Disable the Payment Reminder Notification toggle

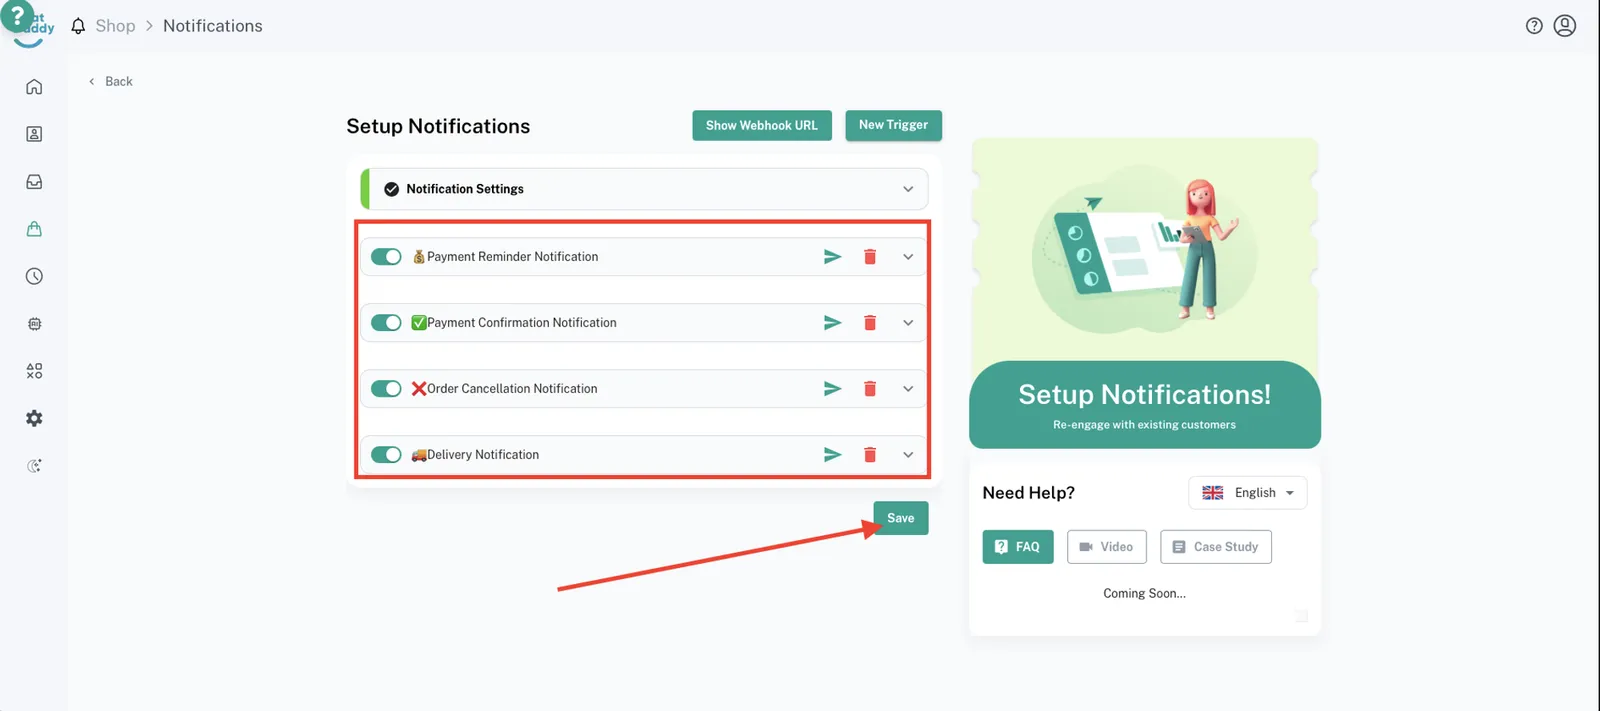pyautogui.click(x=386, y=257)
